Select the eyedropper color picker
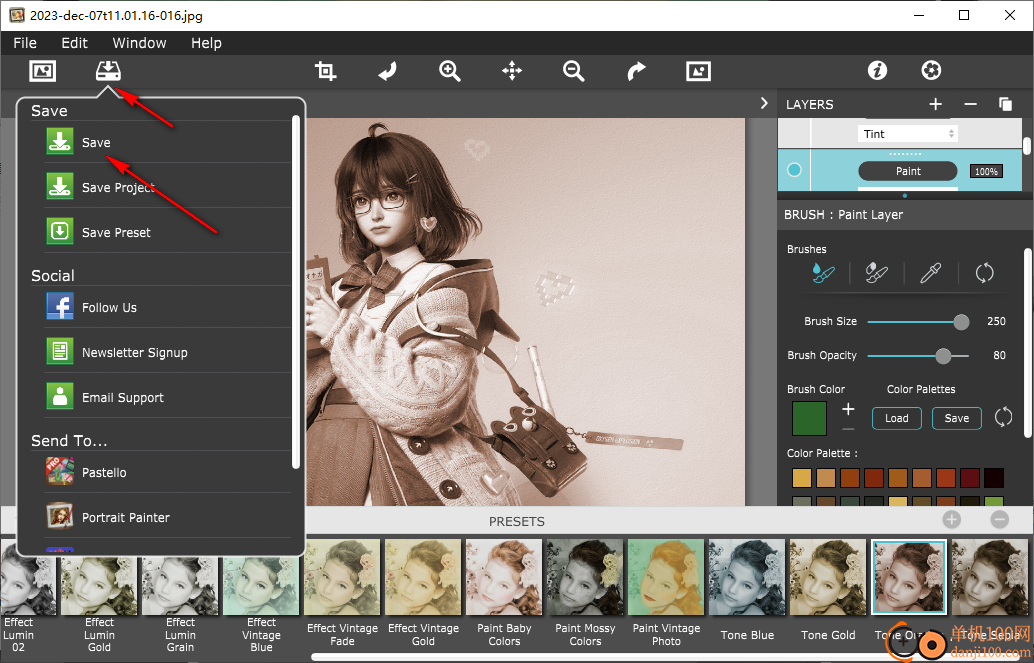Screen dimensions: 1034x663 coord(930,272)
